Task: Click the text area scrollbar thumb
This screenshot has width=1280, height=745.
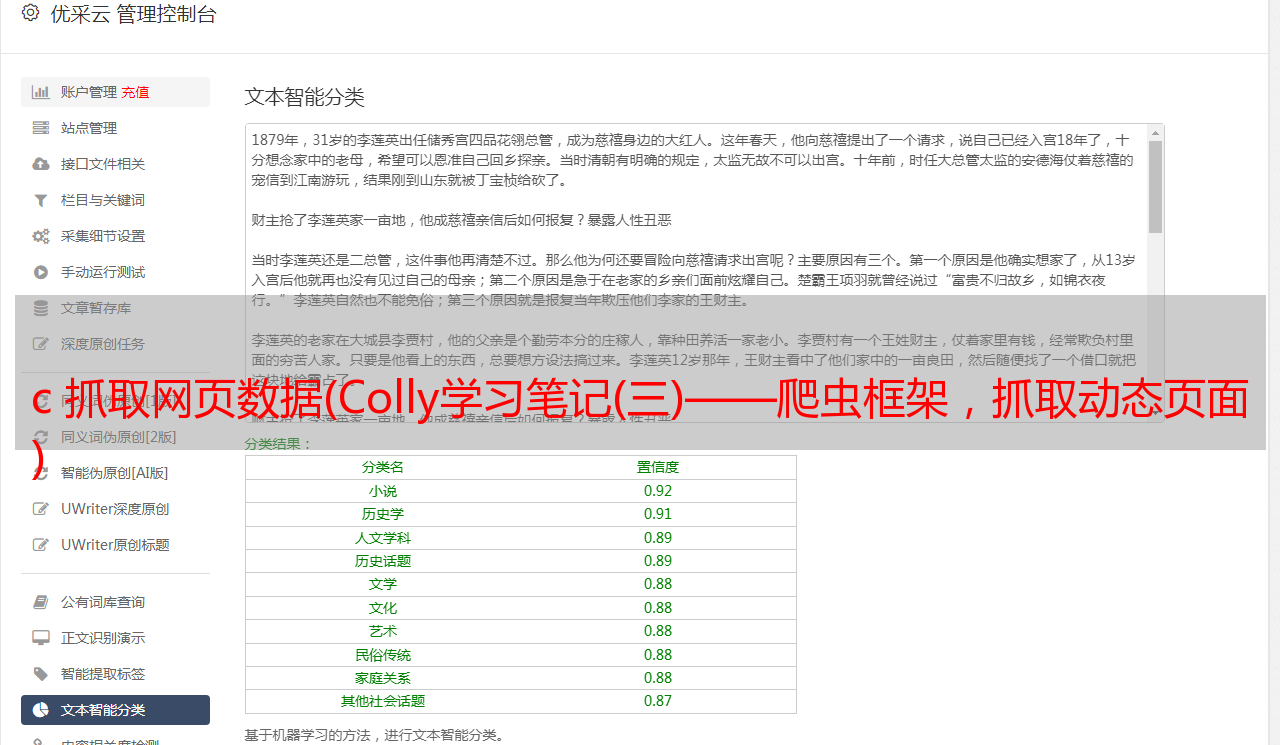Action: click(1155, 185)
